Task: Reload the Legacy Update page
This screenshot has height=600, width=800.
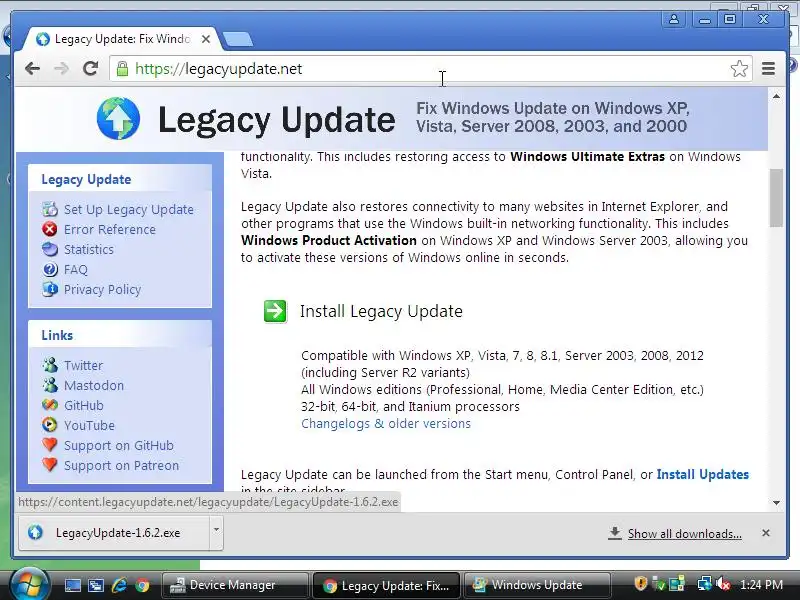Action: click(91, 68)
